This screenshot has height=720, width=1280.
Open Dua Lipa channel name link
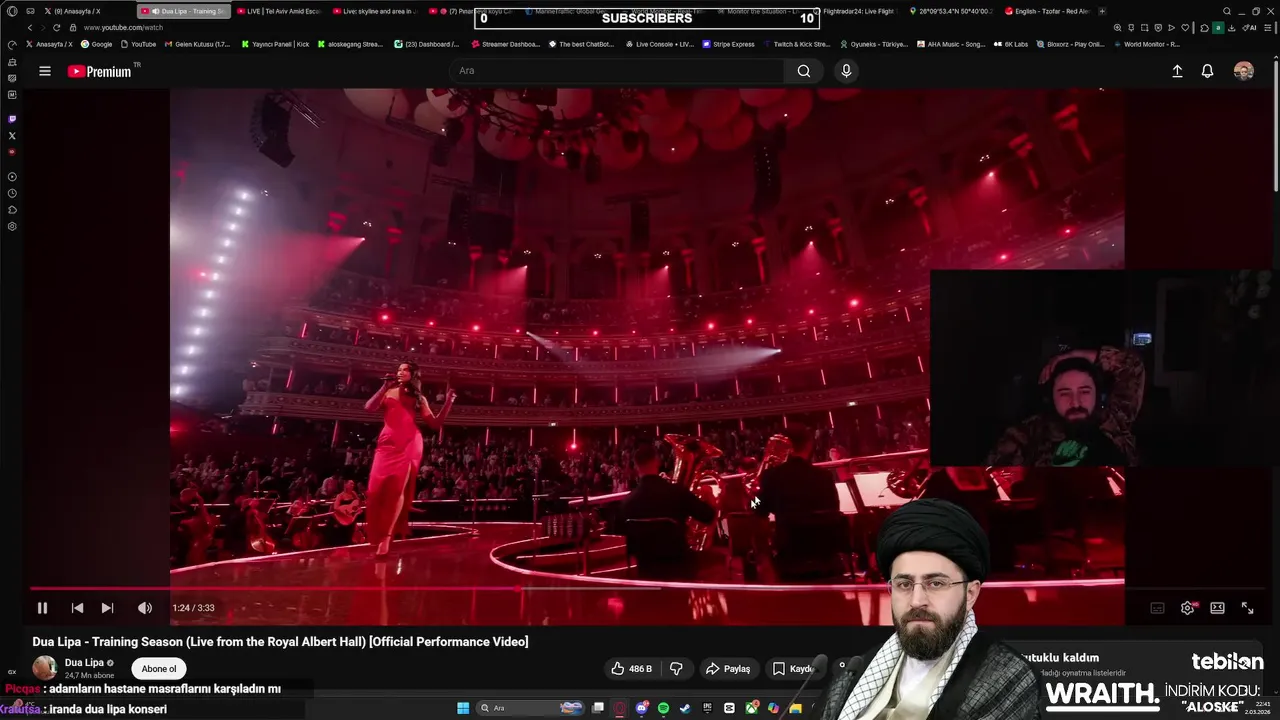[84, 663]
